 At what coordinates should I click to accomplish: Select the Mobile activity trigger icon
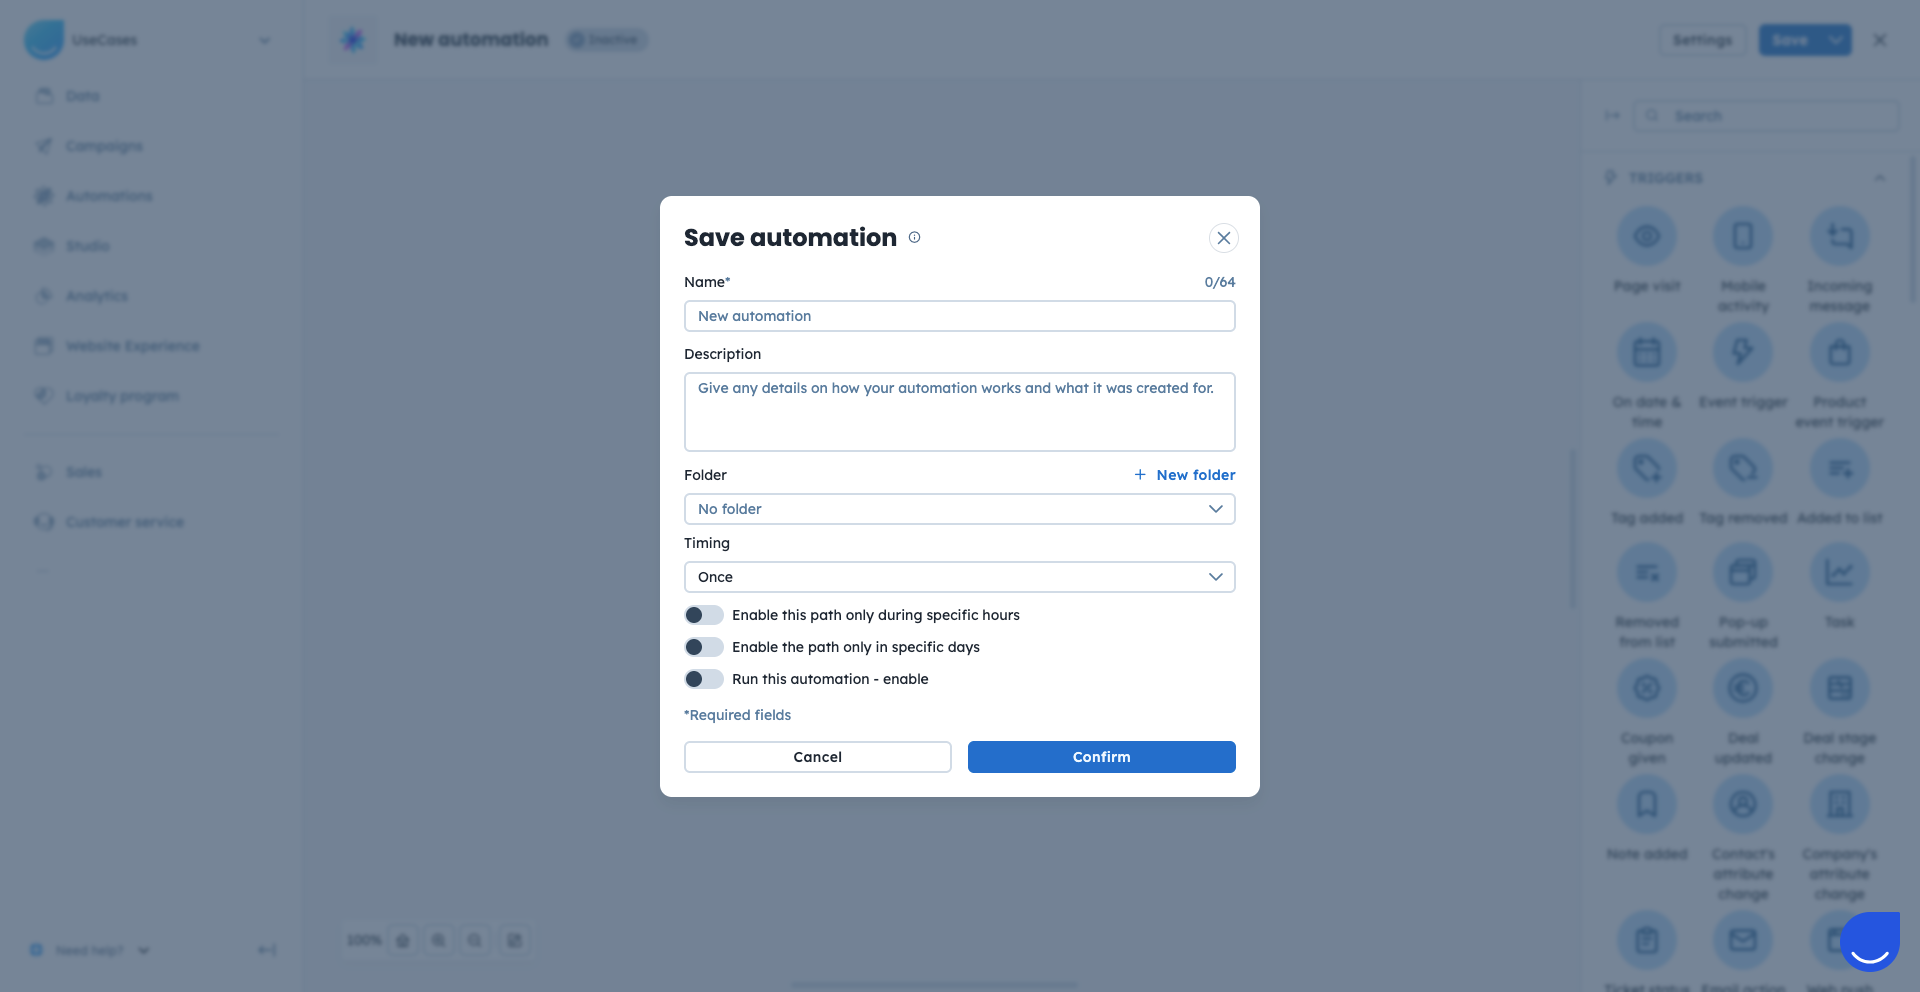pos(1742,237)
